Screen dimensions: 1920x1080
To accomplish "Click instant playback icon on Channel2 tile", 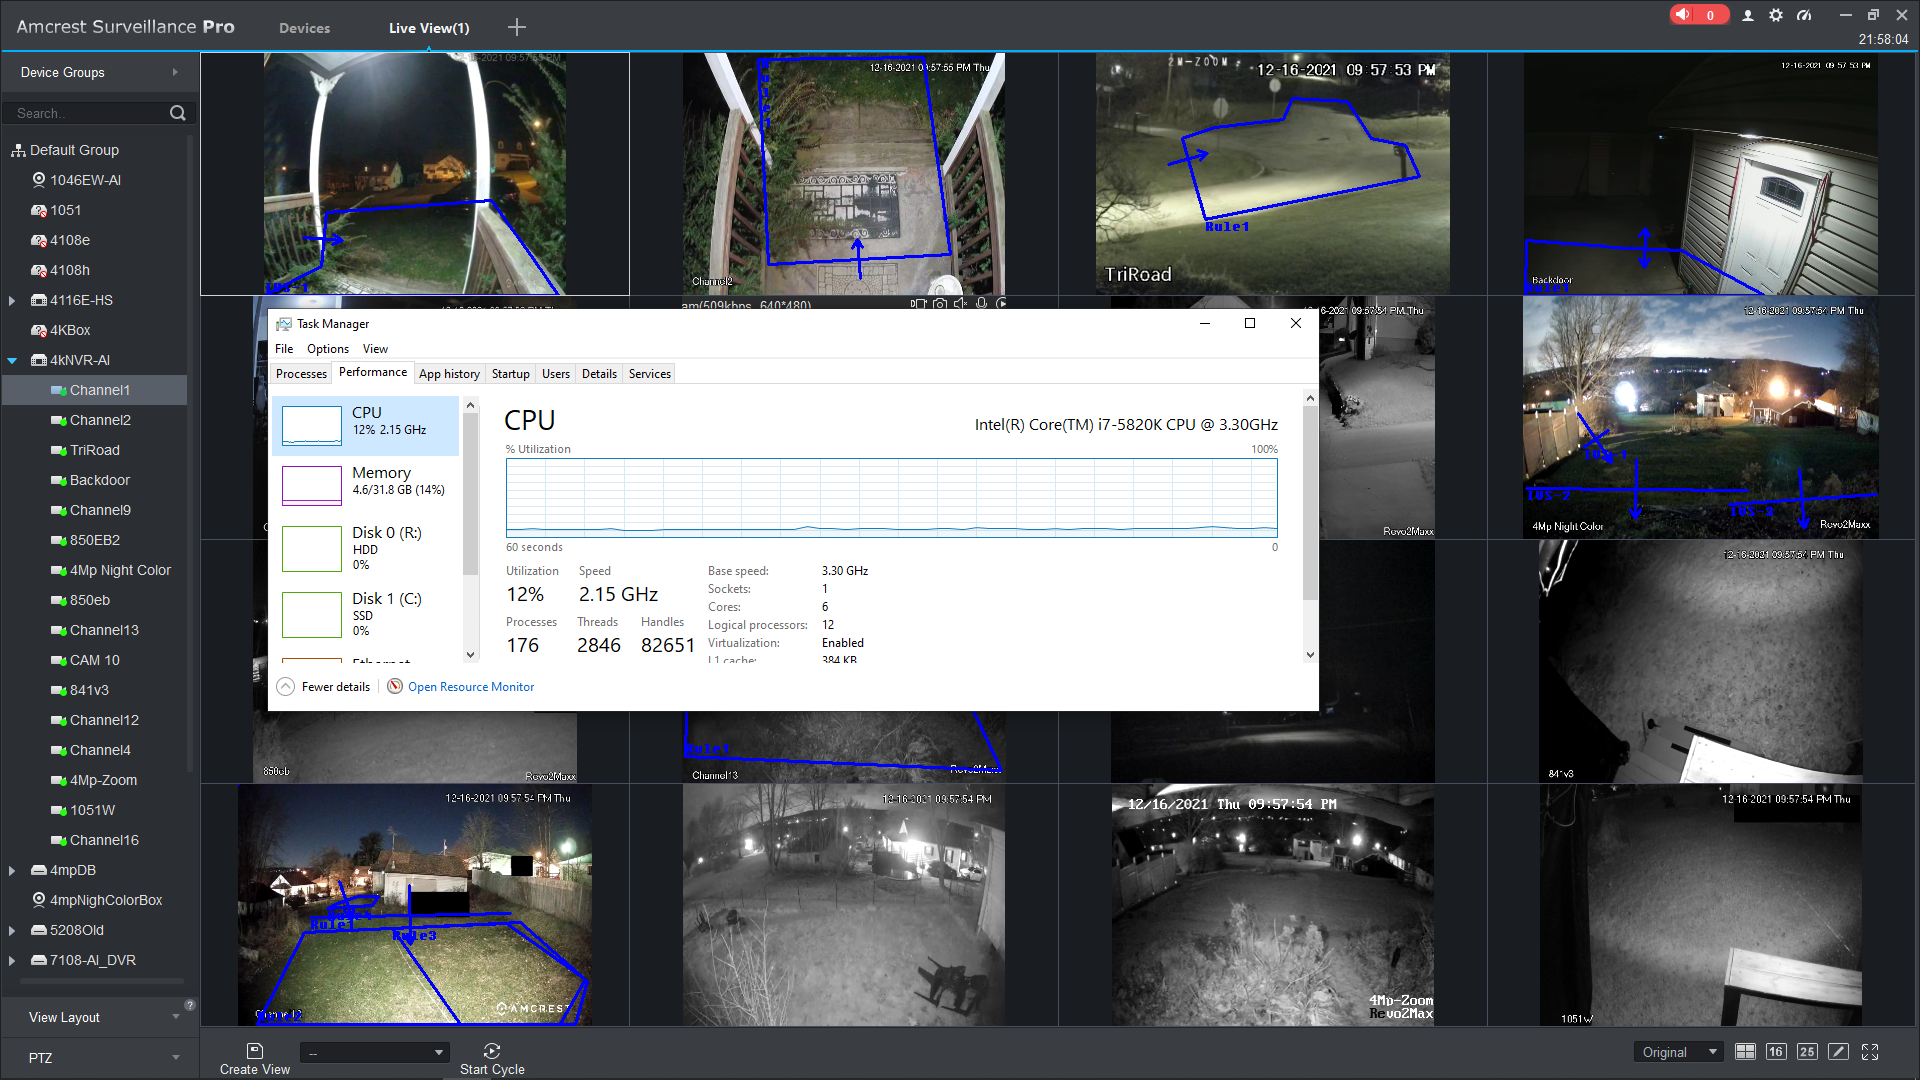I will click(x=1001, y=304).
